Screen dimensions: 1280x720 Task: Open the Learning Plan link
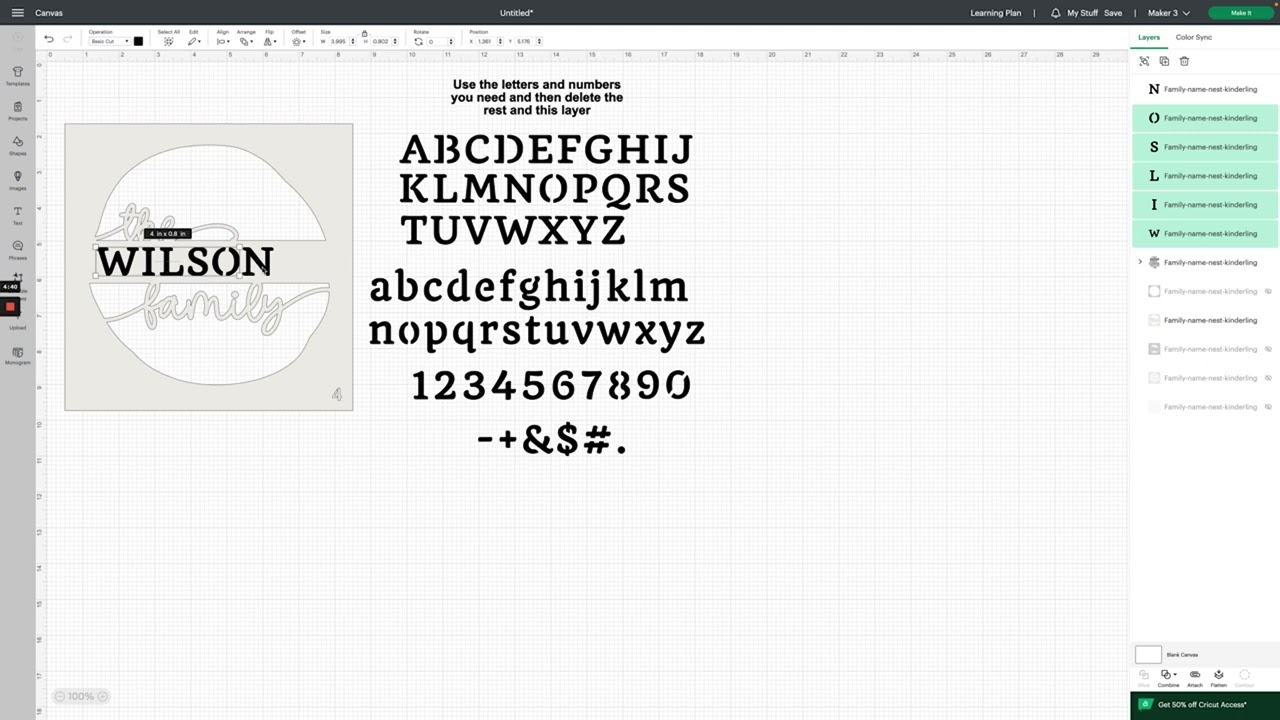tap(996, 13)
